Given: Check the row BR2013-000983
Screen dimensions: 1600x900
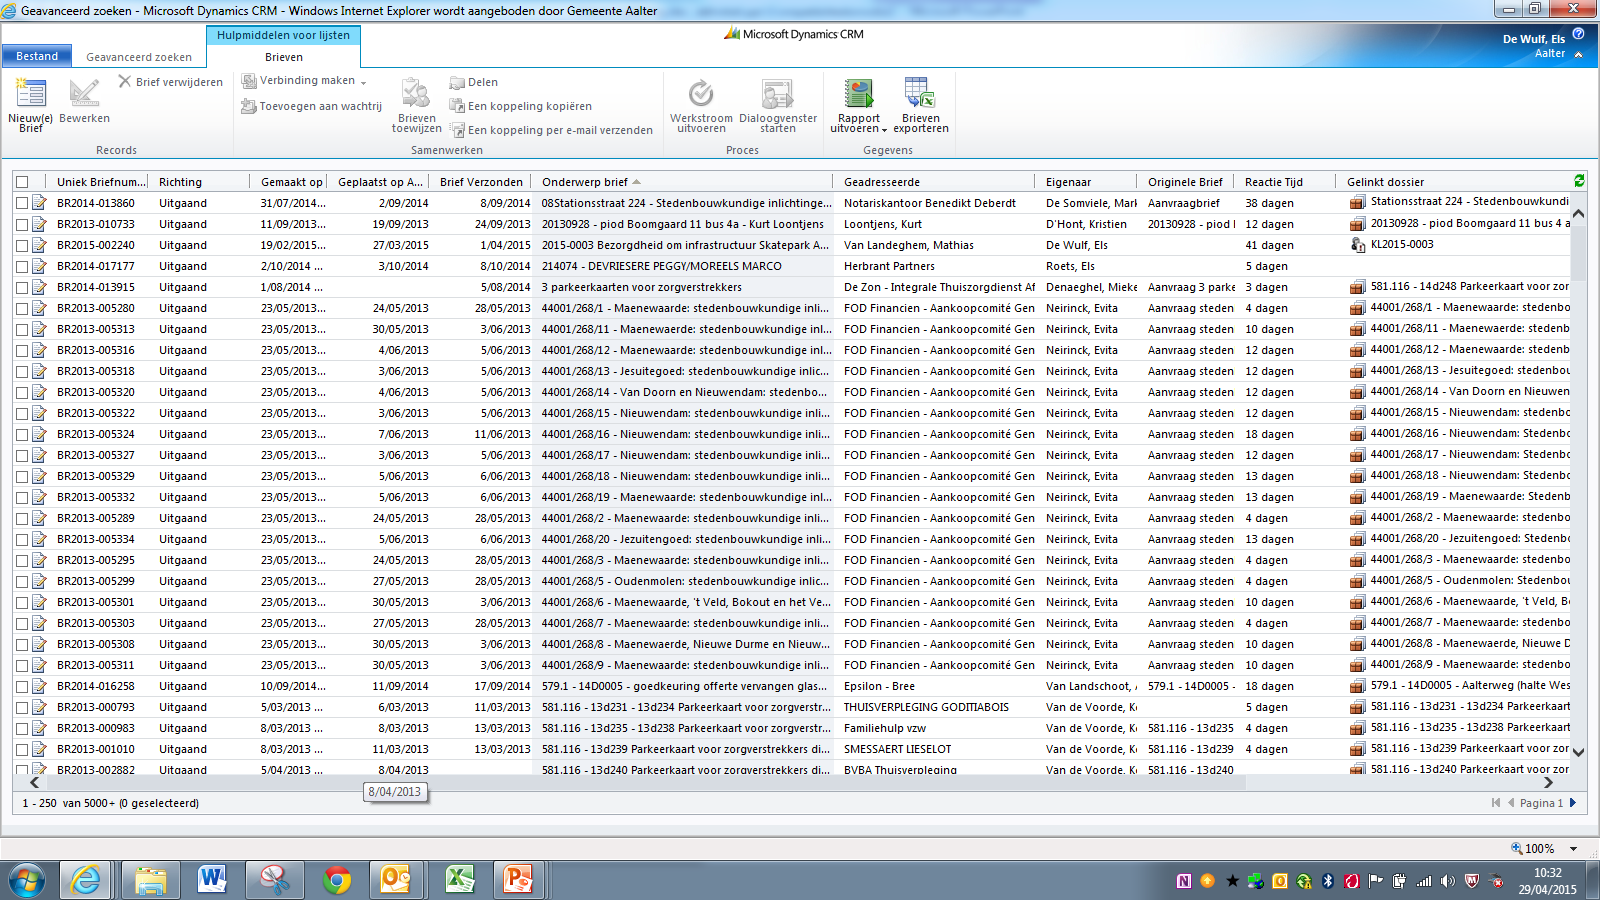Looking at the screenshot, I should click(22, 728).
